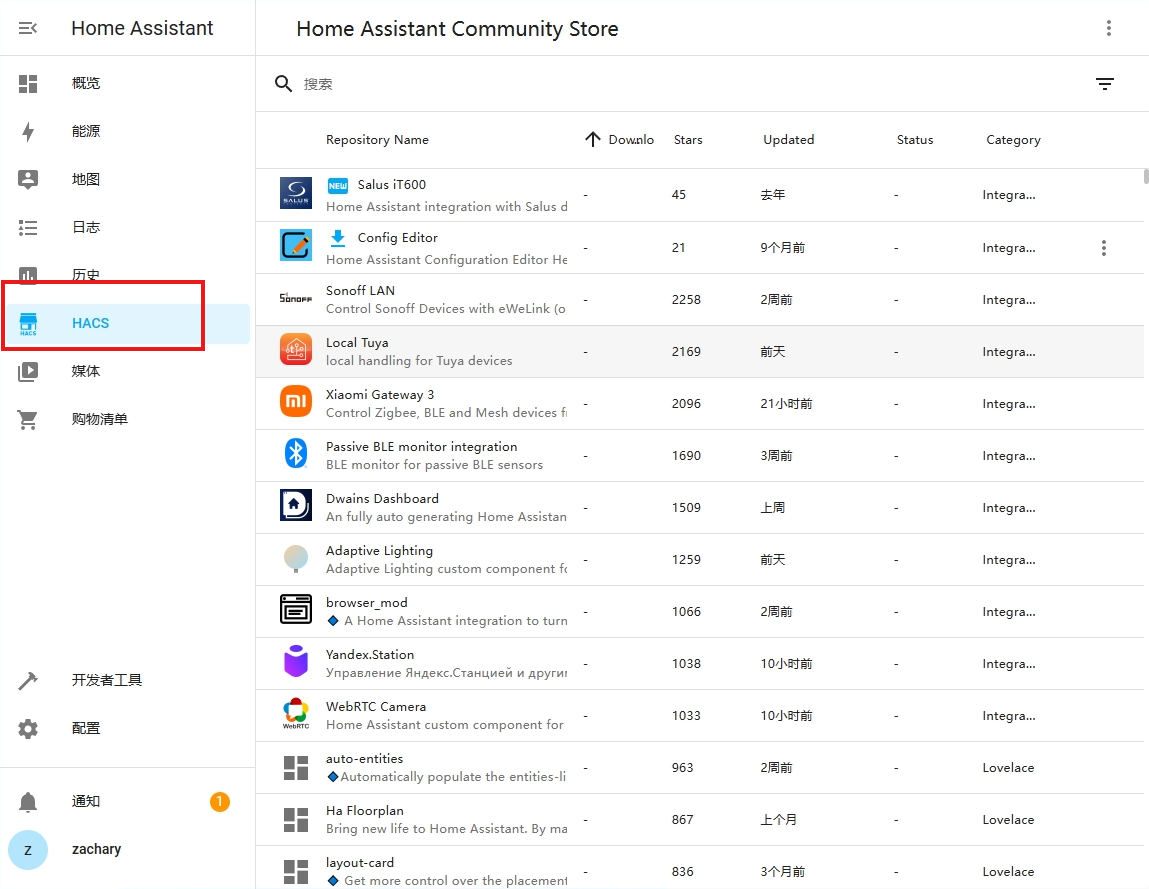
Task: Open the 配置 settings gear icon
Action: (x=28, y=728)
